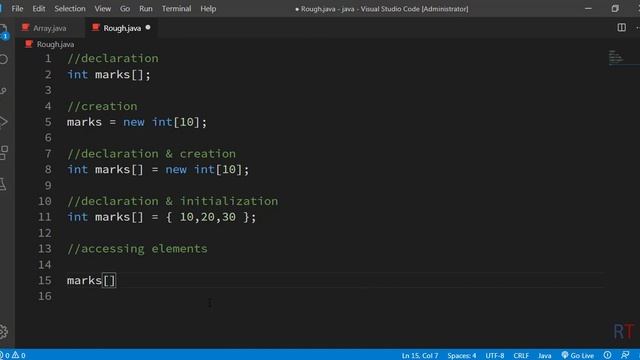This screenshot has width=640, height=360.
Task: Click line number 16 in gutter
Action: (x=44, y=296)
